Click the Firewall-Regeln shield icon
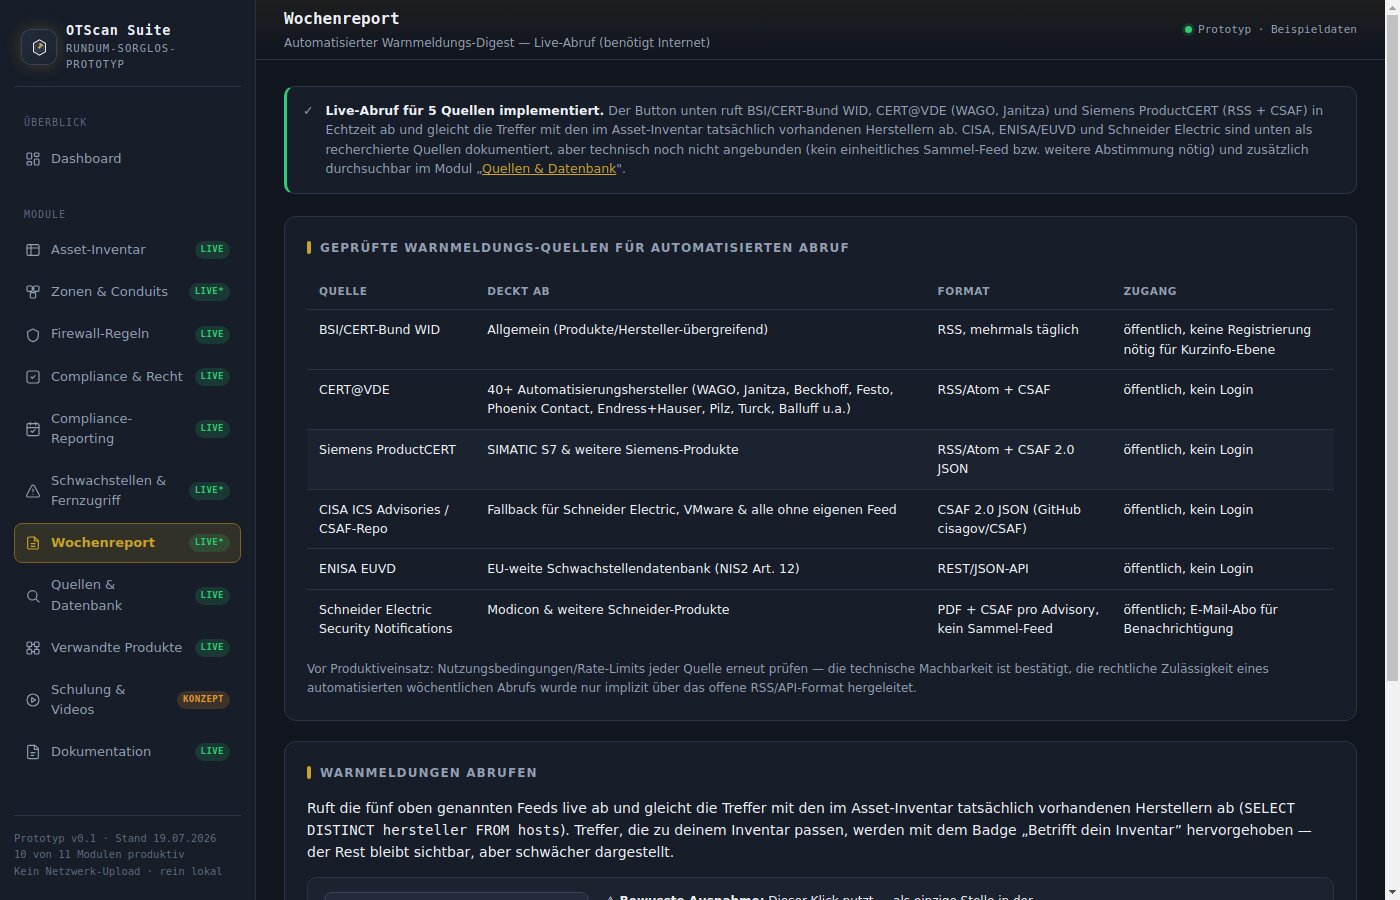Image resolution: width=1400 pixels, height=900 pixels. coord(33,334)
